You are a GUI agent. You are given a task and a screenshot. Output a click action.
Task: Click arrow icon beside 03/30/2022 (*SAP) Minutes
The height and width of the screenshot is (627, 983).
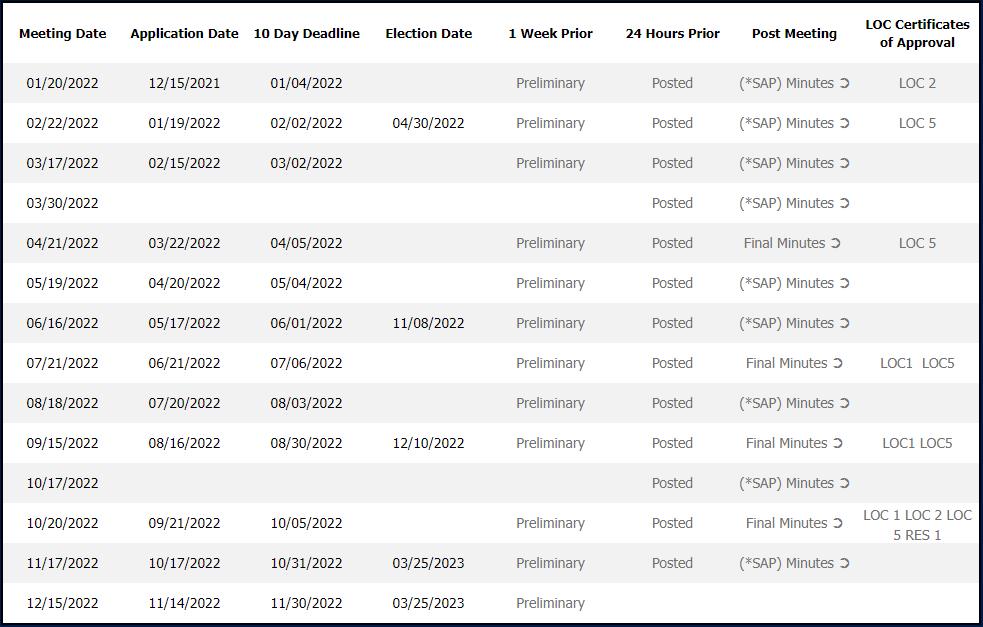[844, 204]
